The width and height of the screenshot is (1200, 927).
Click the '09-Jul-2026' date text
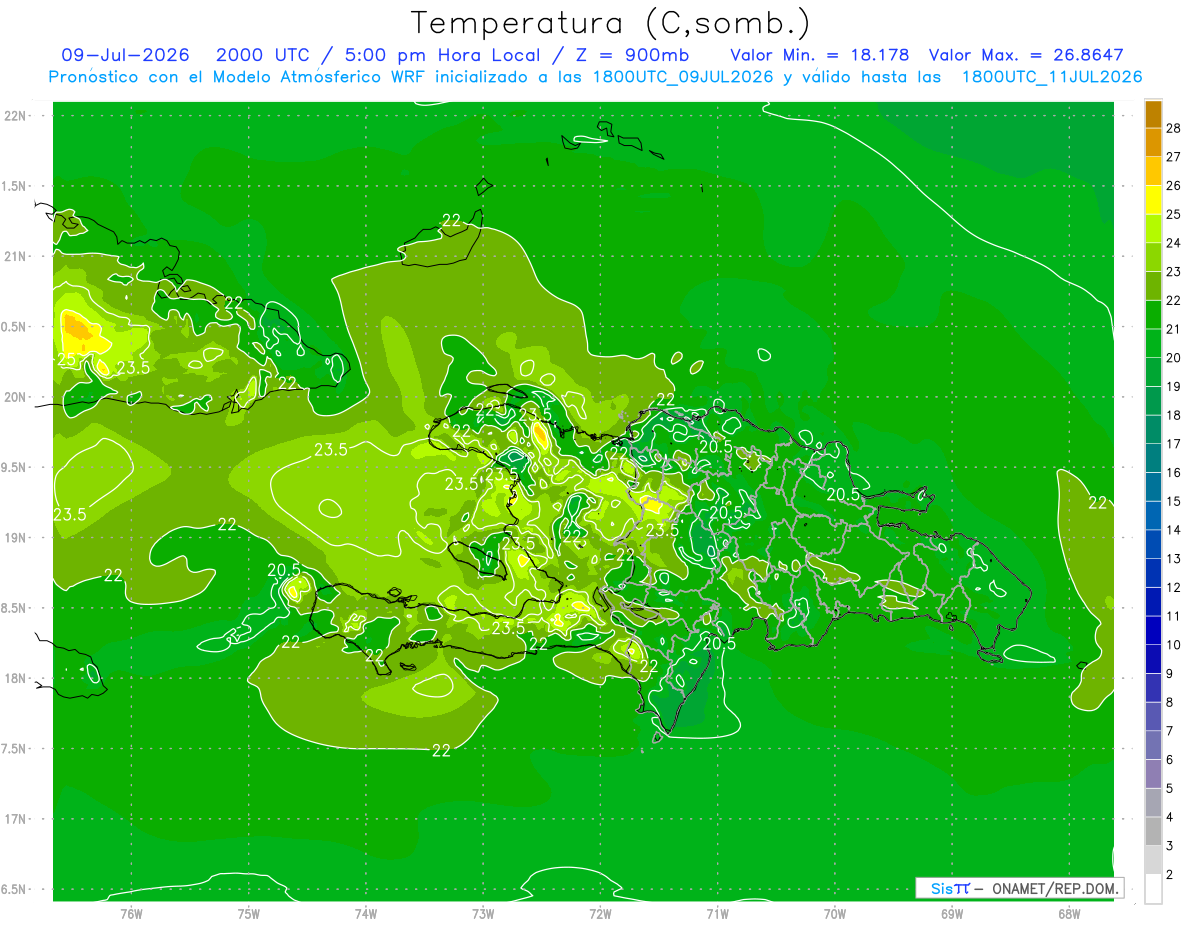coord(126,55)
